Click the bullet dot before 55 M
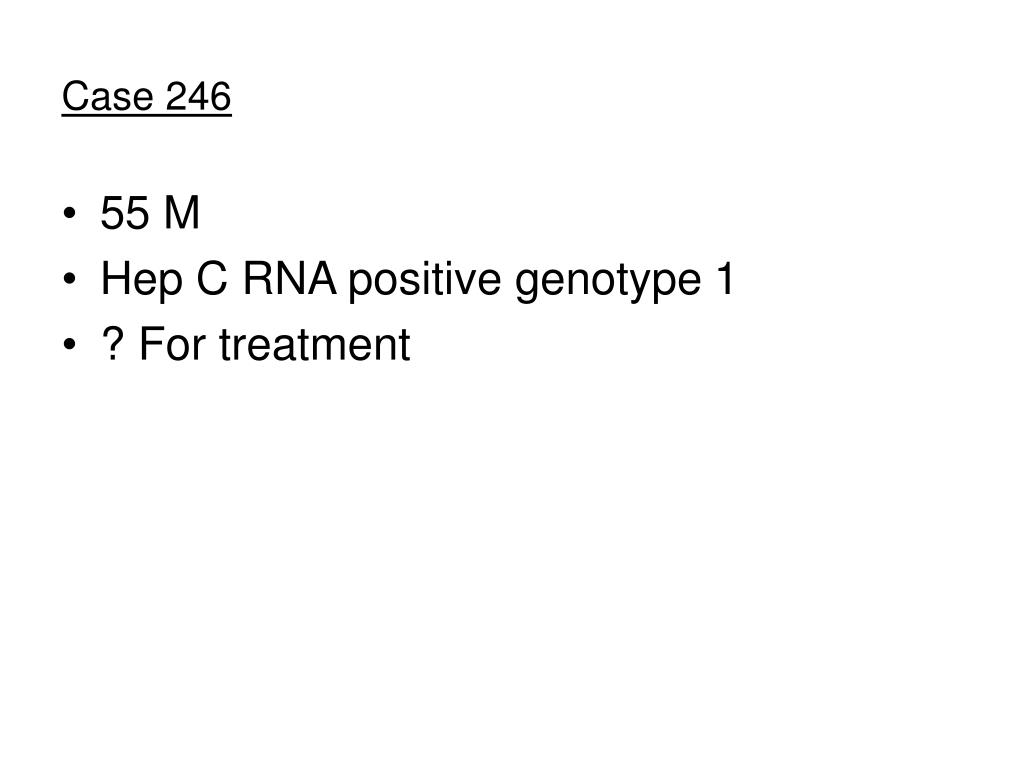Viewport: 1024px width, 768px height. tap(70, 214)
